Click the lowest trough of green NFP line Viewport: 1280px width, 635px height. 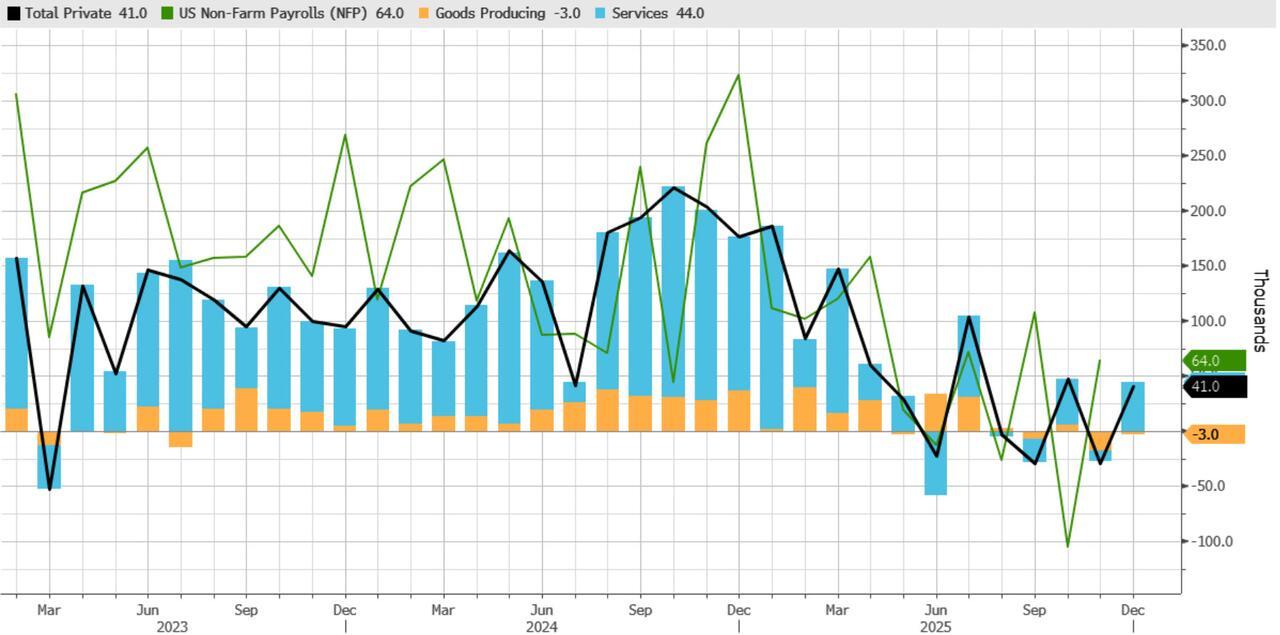point(1067,546)
